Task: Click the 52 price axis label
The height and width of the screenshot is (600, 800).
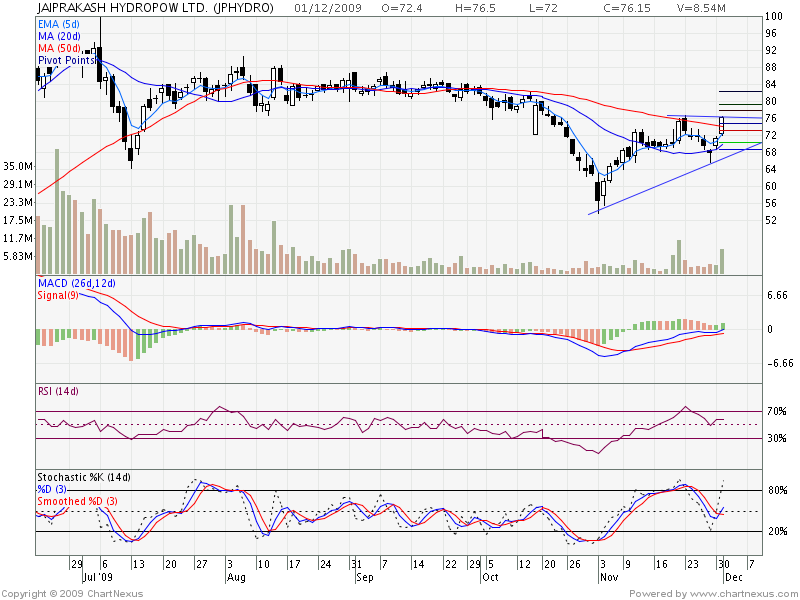Action: tap(771, 220)
